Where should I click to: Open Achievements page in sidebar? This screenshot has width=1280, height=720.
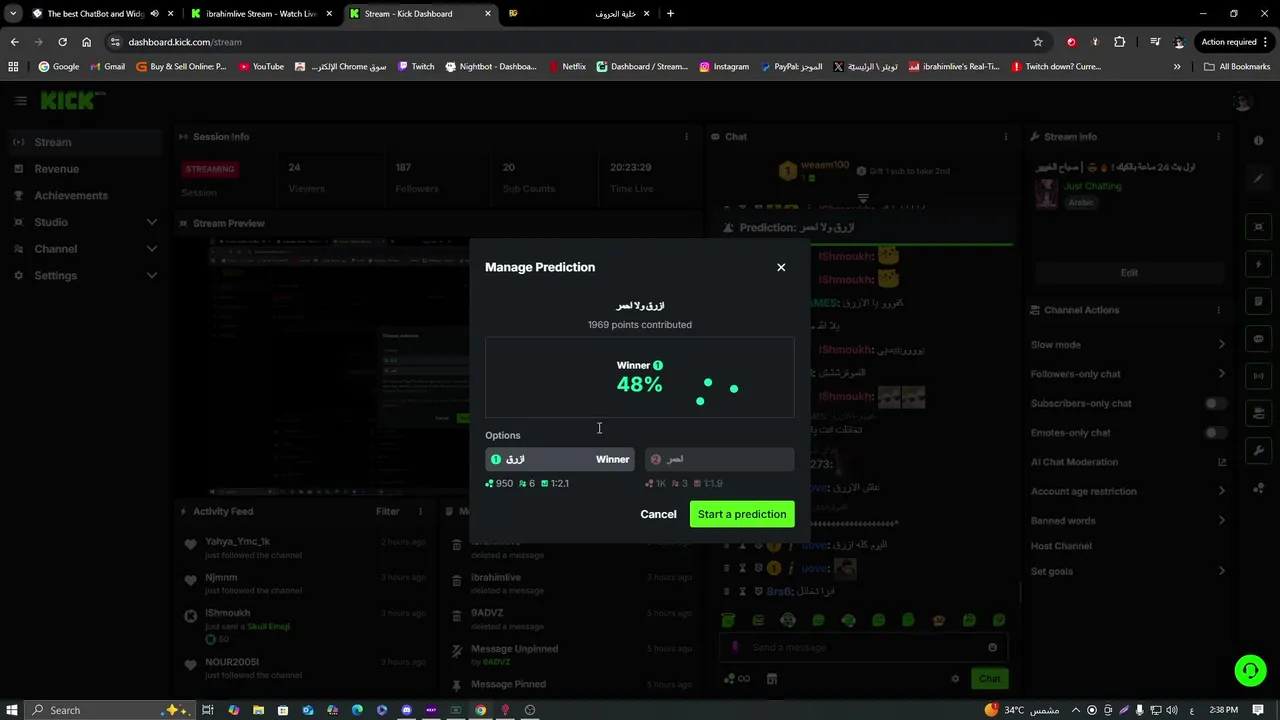tap(84, 196)
